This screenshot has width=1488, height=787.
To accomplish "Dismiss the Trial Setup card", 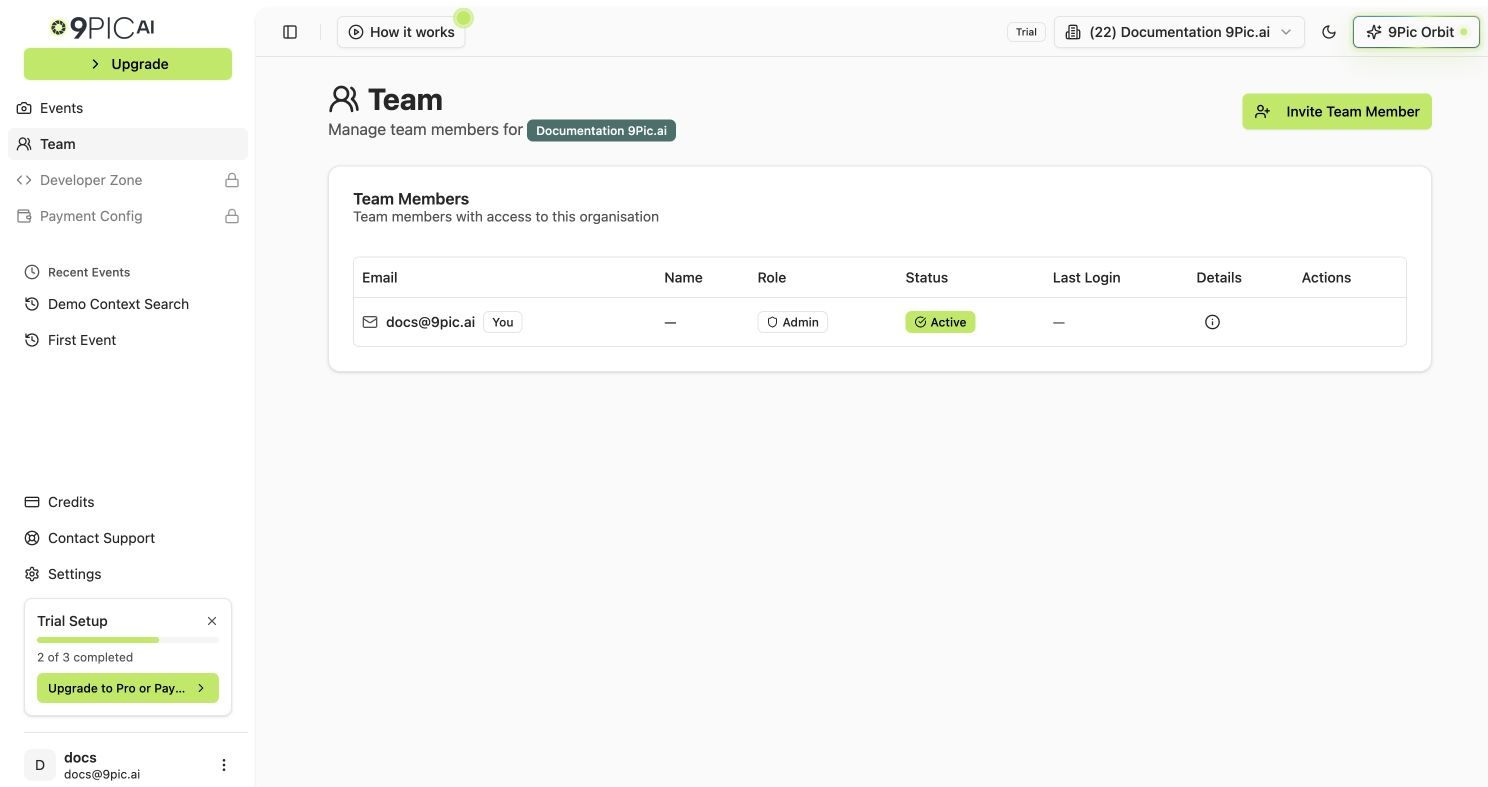I will pyautogui.click(x=212, y=621).
